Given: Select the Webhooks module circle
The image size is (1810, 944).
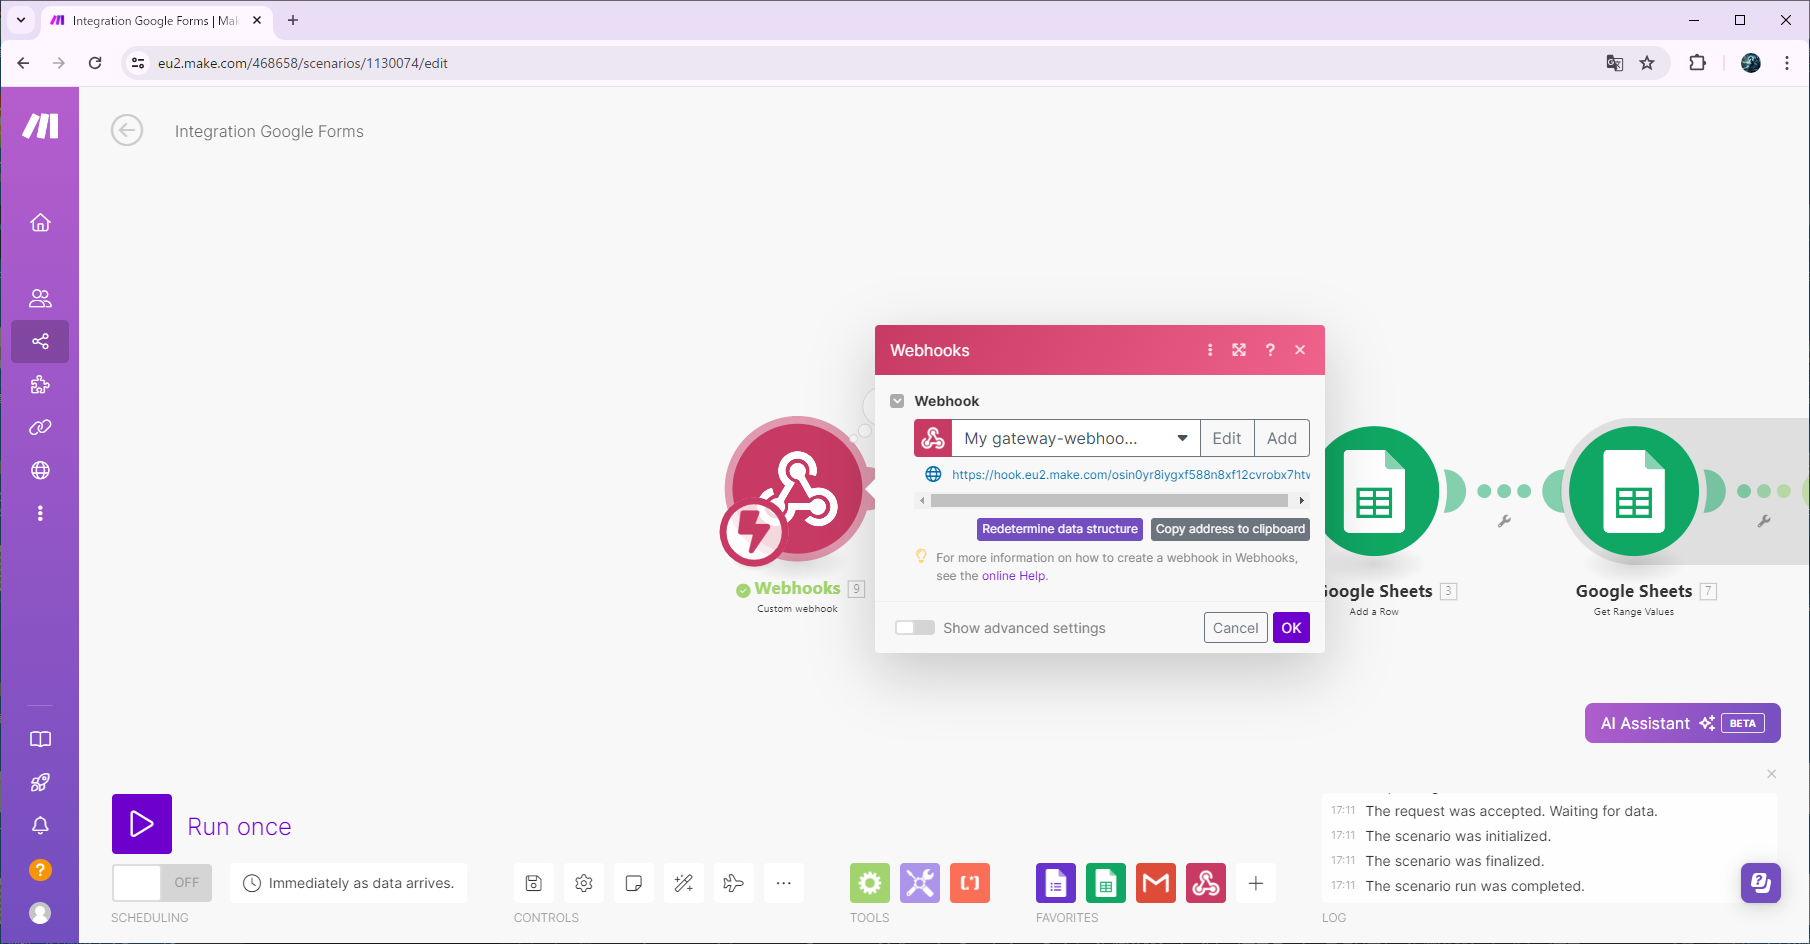Looking at the screenshot, I should pos(797,488).
